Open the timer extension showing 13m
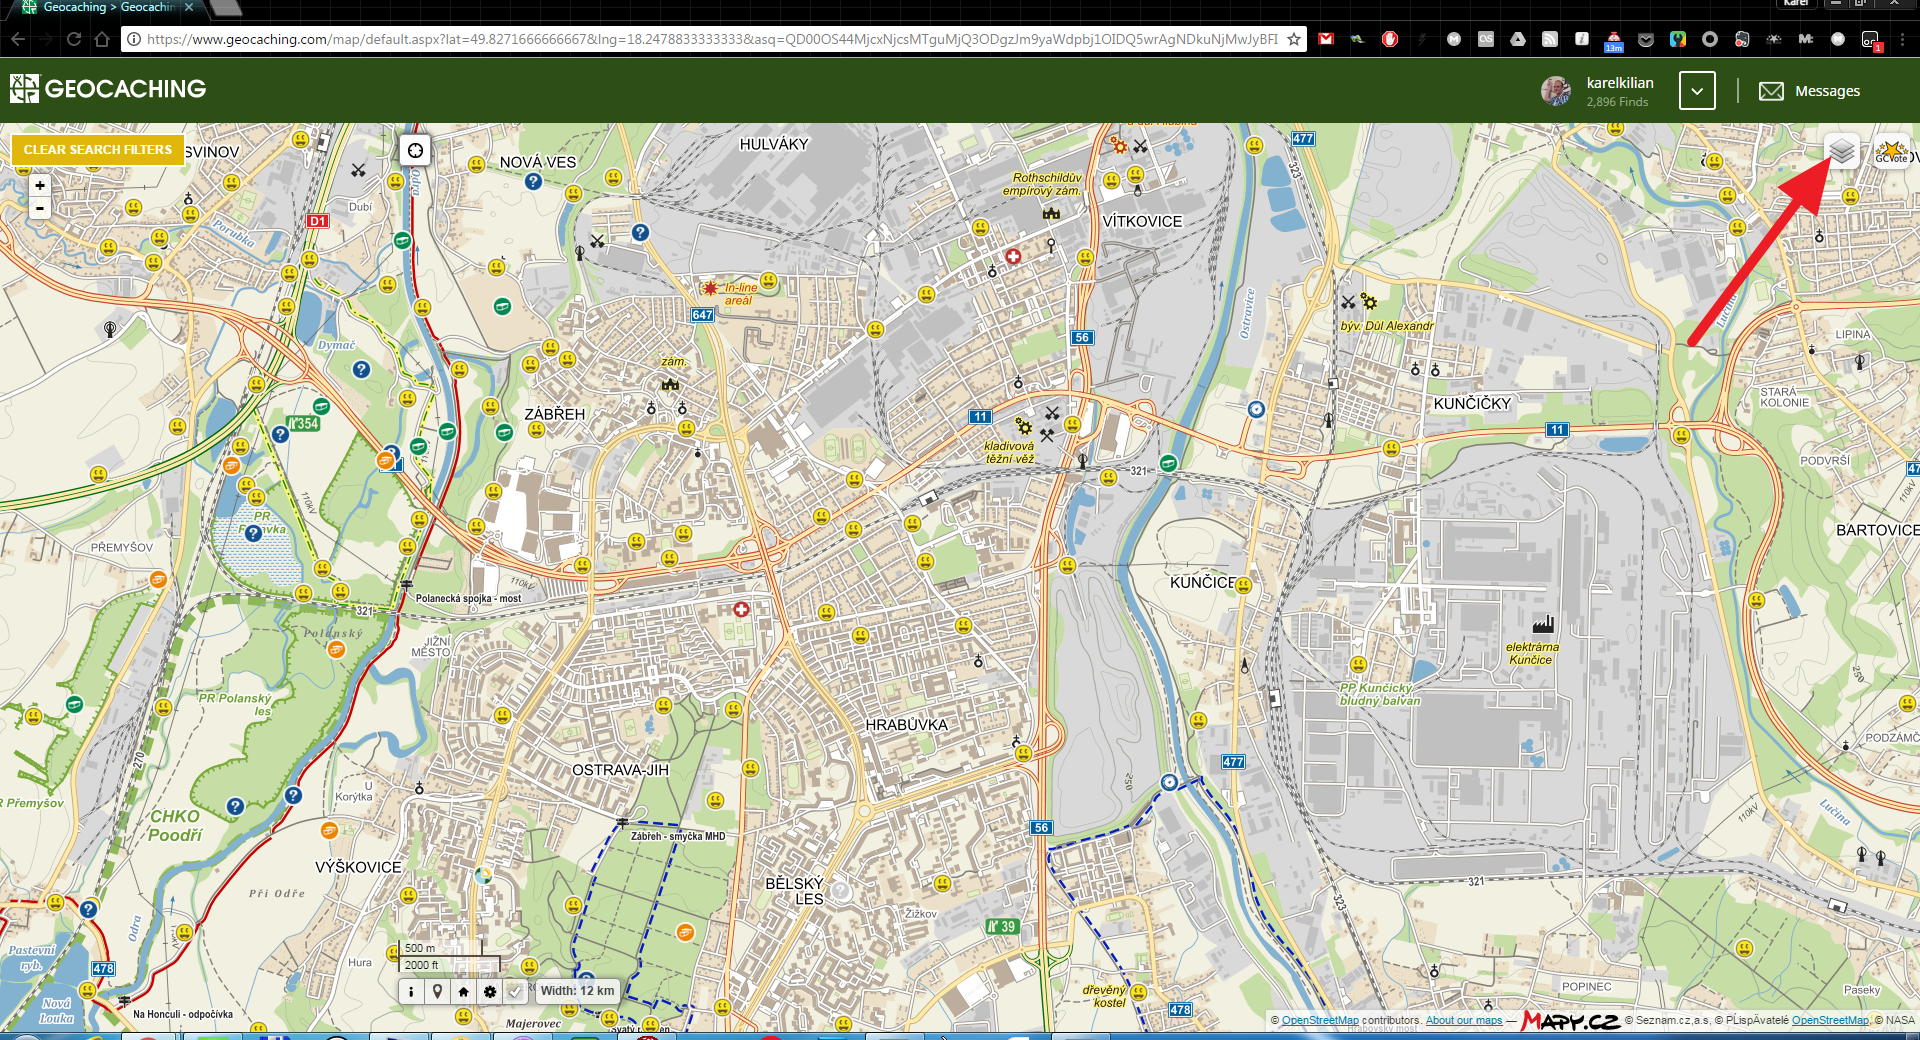This screenshot has height=1040, width=1920. pos(1614,40)
